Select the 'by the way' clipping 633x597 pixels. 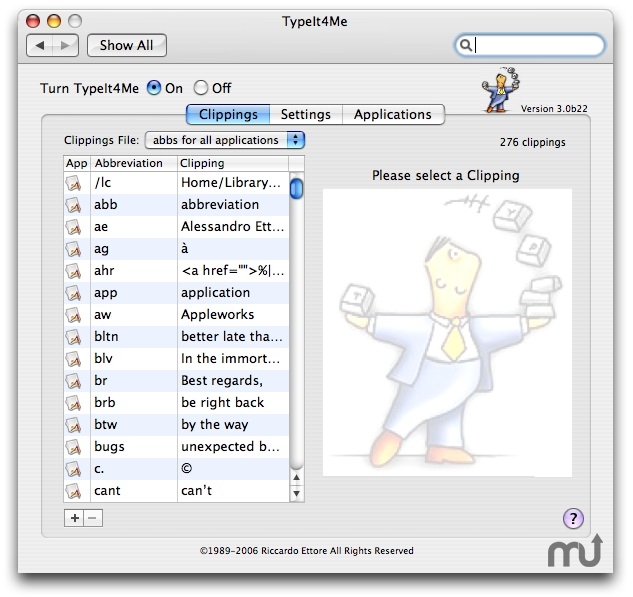[x=215, y=425]
